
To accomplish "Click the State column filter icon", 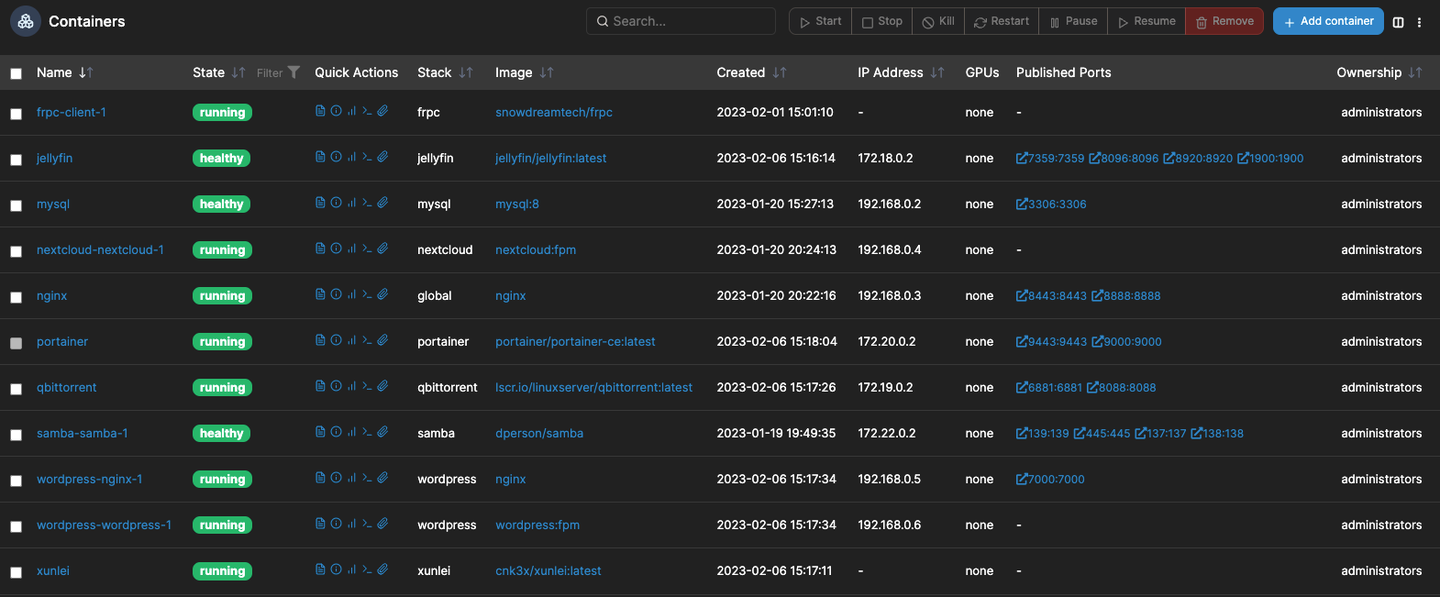I will pyautogui.click(x=293, y=72).
